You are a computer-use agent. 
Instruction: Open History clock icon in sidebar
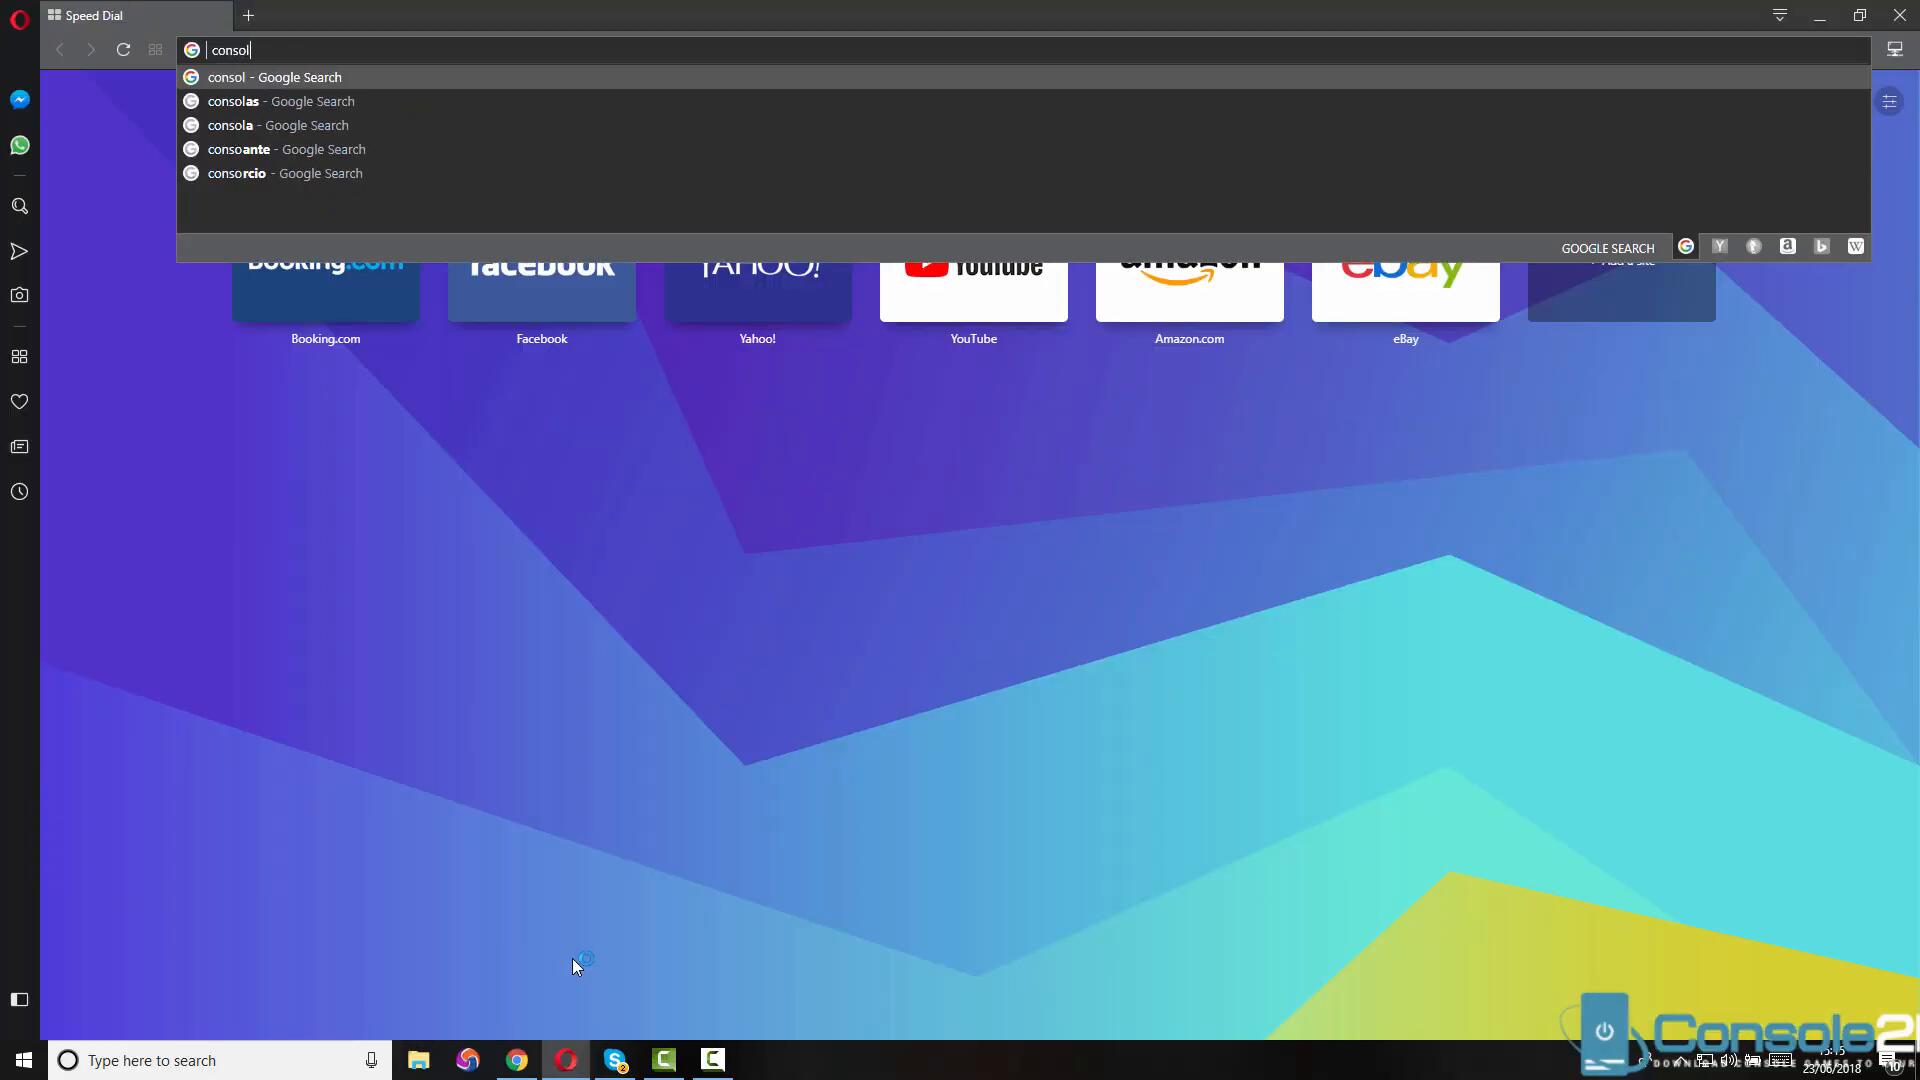(x=19, y=492)
